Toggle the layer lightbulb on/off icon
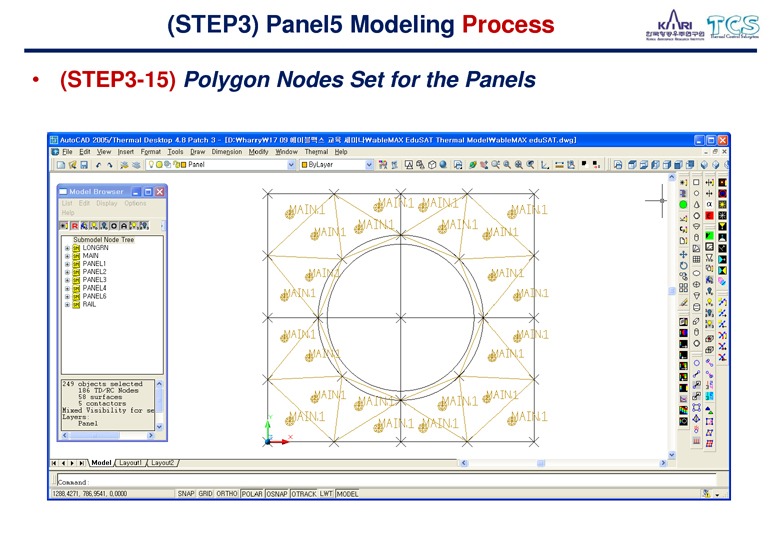780x540 pixels. 151,165
